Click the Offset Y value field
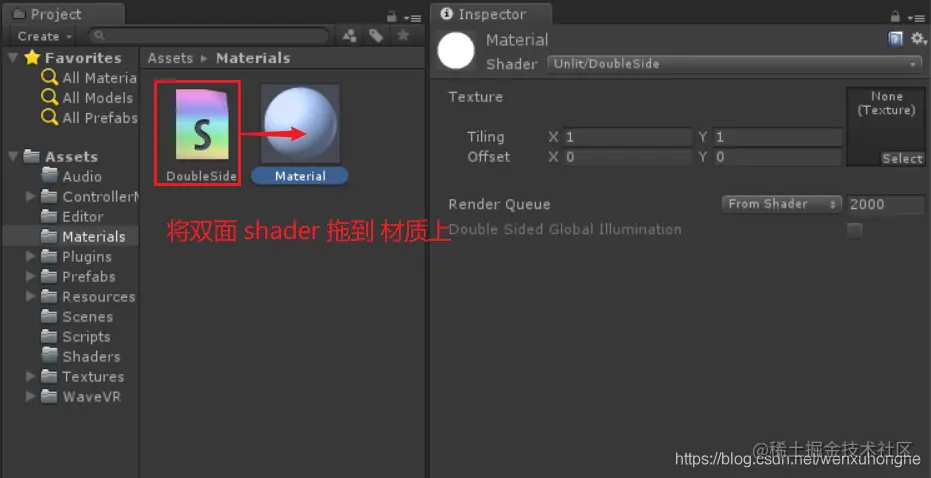This screenshot has height=478, width=931. [x=778, y=157]
